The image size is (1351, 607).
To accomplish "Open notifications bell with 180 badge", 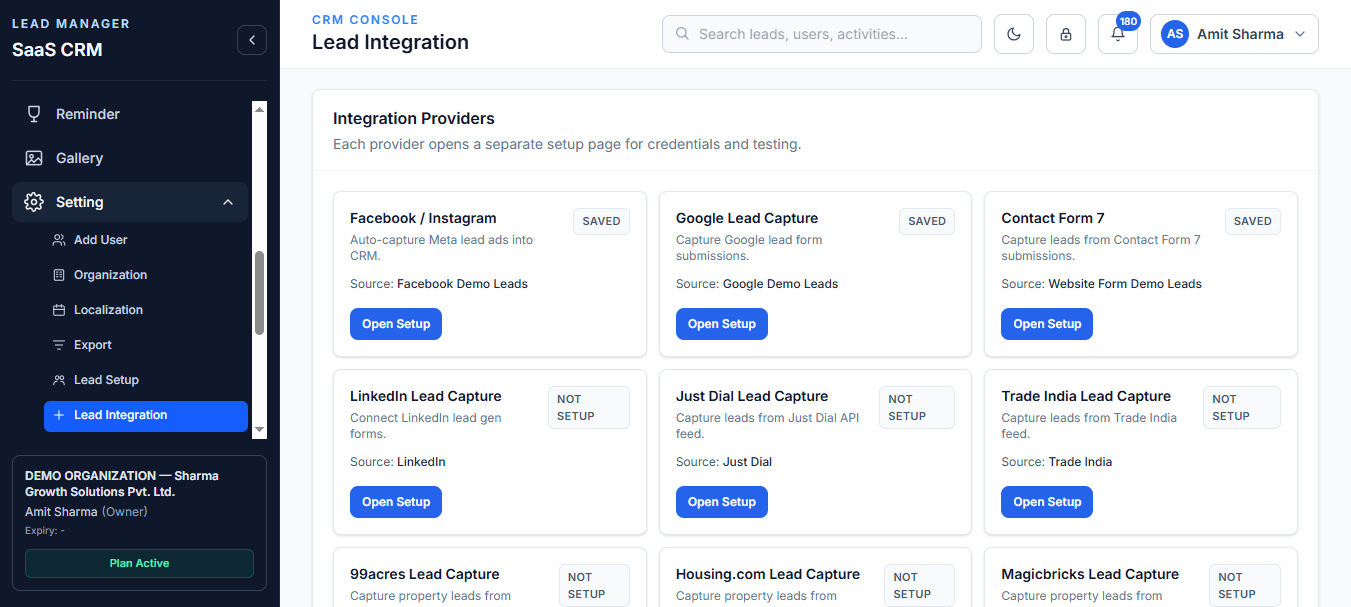I will (1118, 34).
